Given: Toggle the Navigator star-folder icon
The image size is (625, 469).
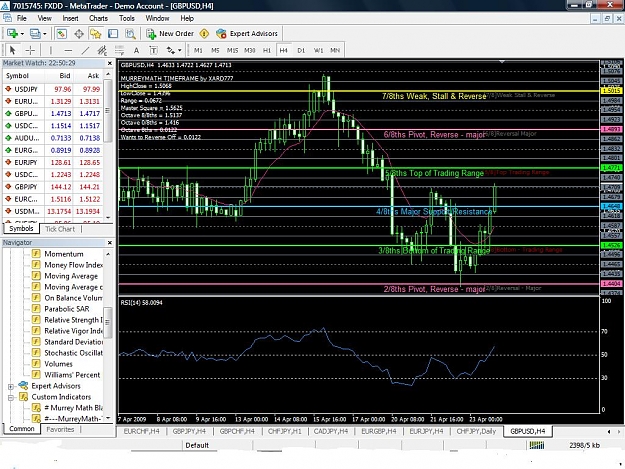Looking at the screenshot, I should 96,34.
